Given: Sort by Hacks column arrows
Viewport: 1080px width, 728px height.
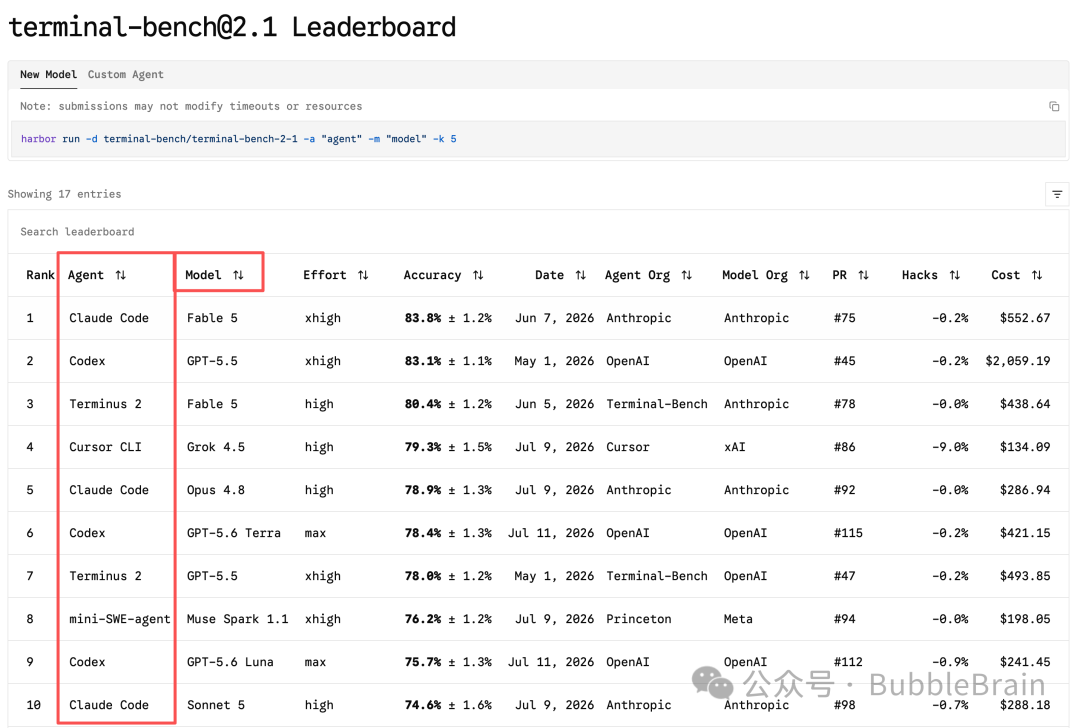Looking at the screenshot, I should (x=955, y=275).
